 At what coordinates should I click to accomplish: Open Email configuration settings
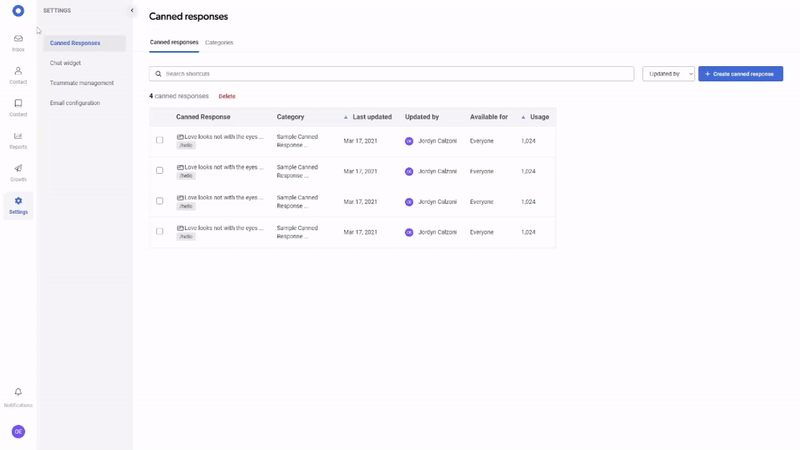pyautogui.click(x=75, y=103)
